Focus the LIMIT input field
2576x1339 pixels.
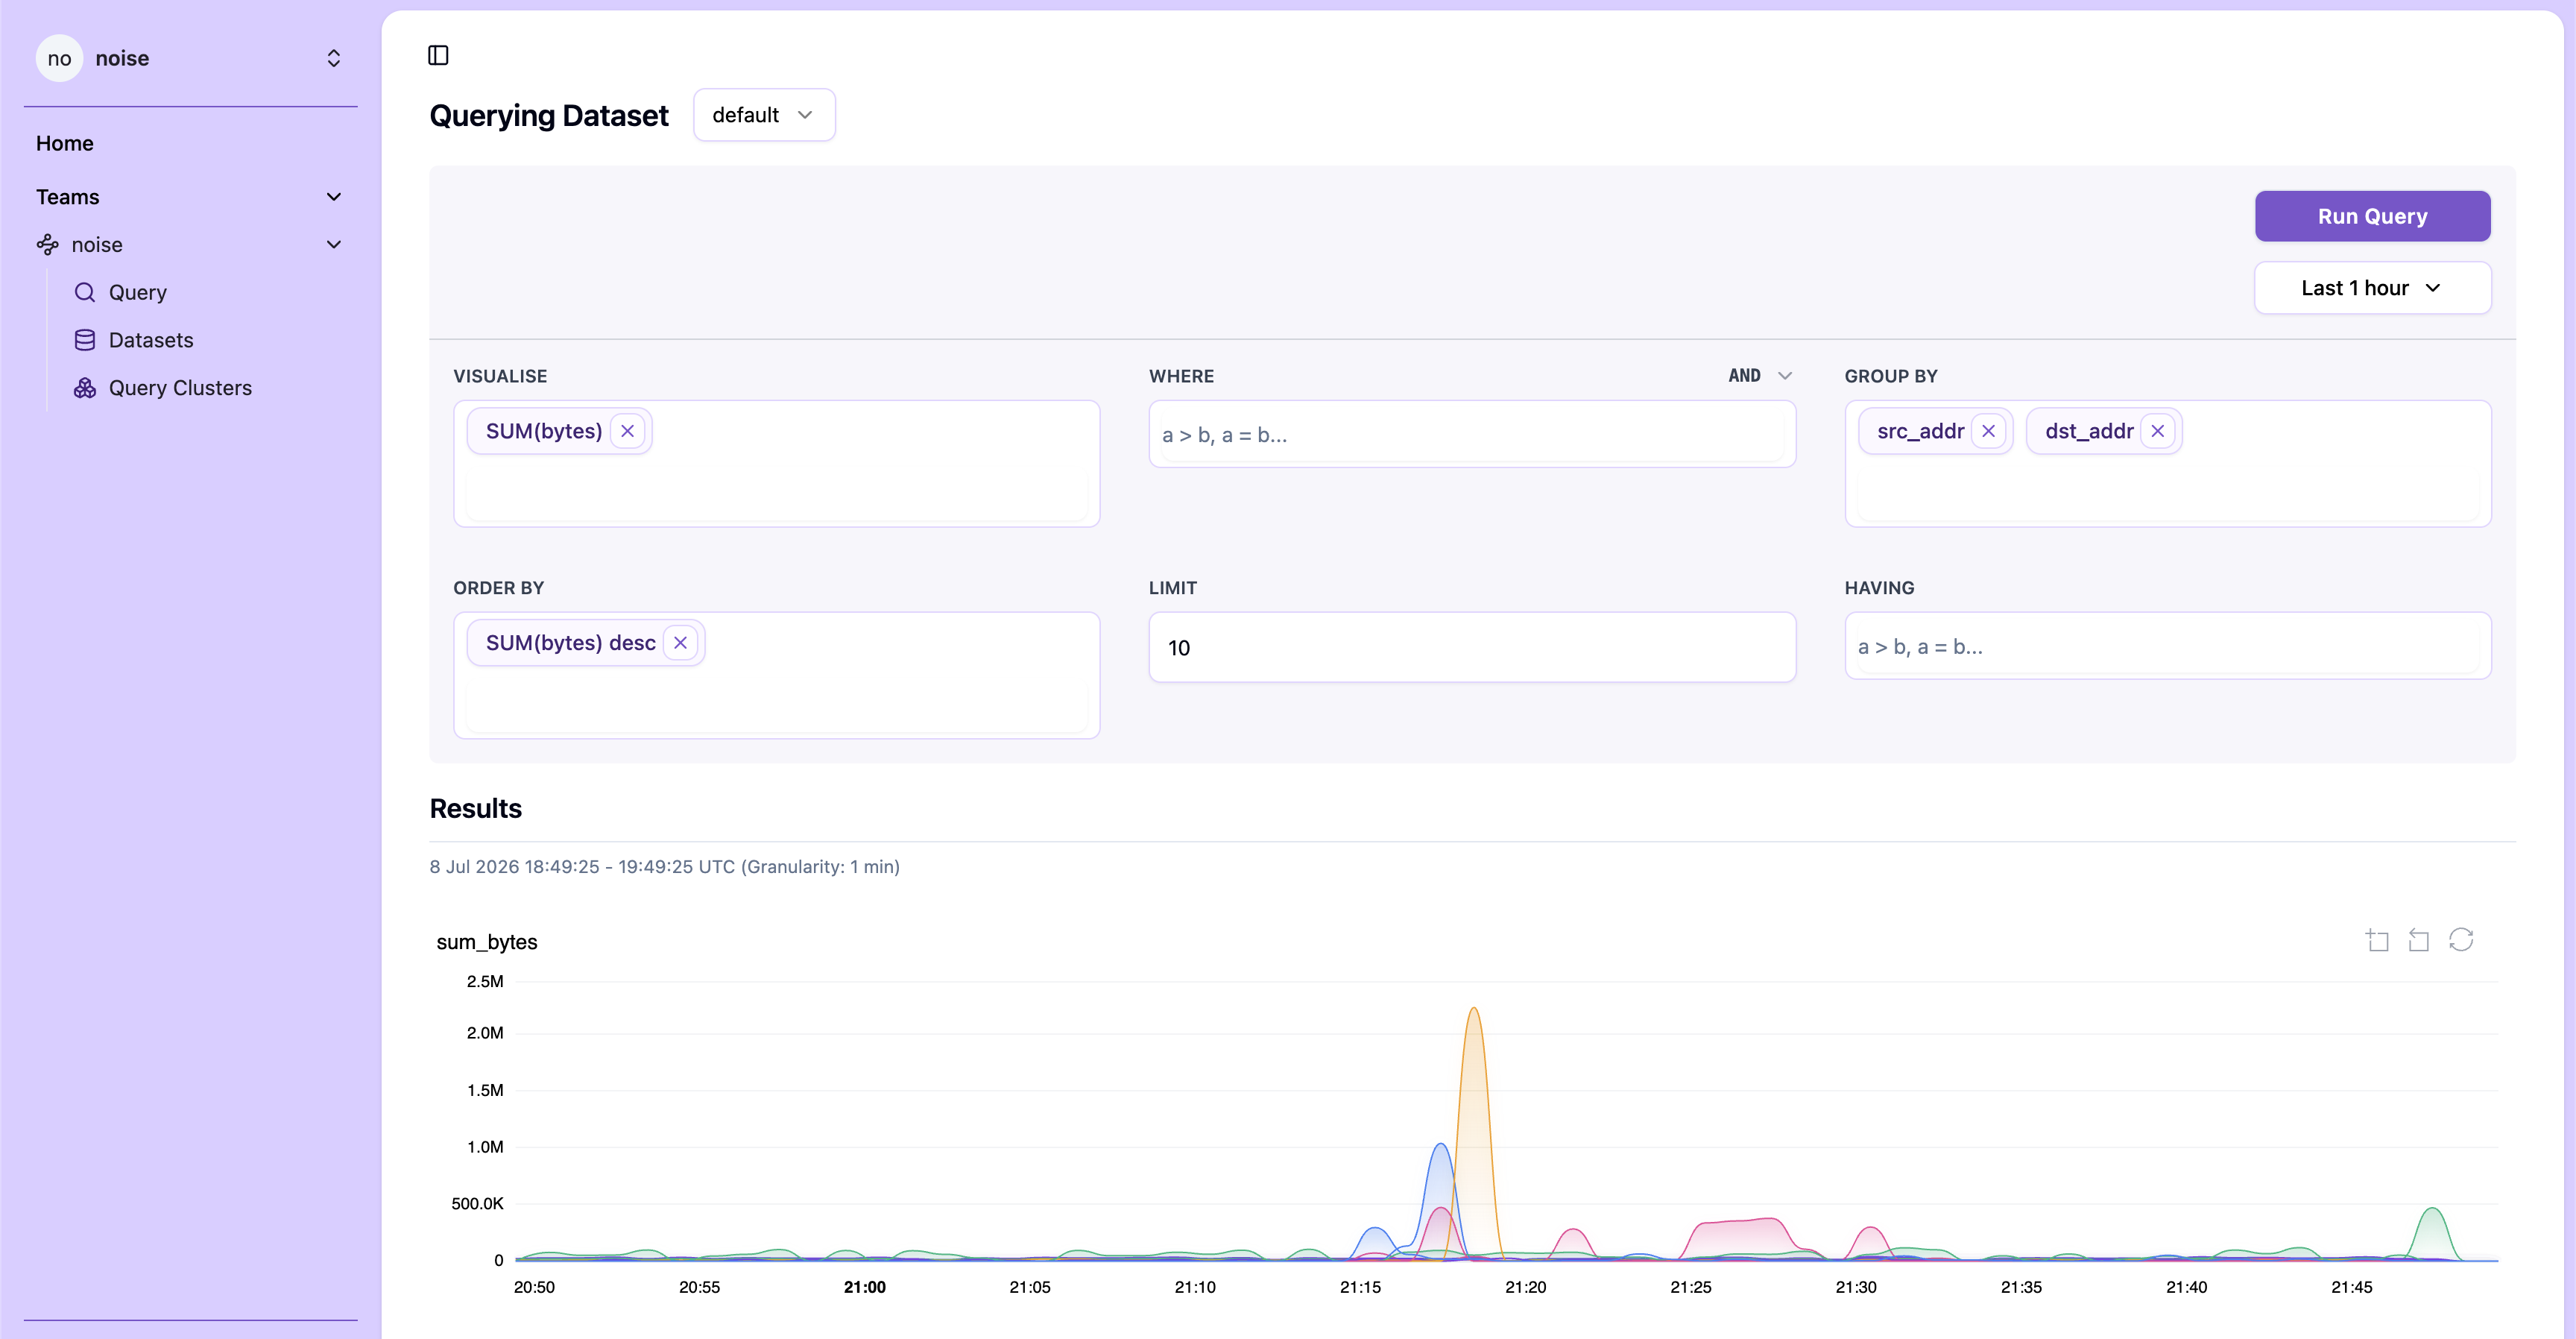pos(1472,647)
